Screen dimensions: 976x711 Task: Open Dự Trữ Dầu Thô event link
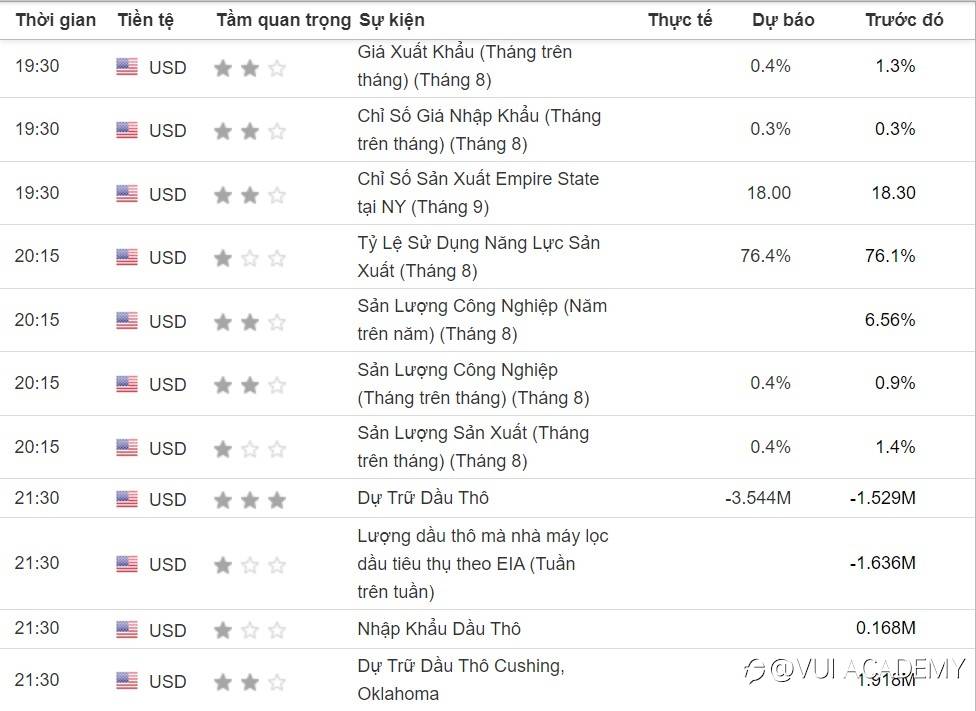[x=423, y=498]
